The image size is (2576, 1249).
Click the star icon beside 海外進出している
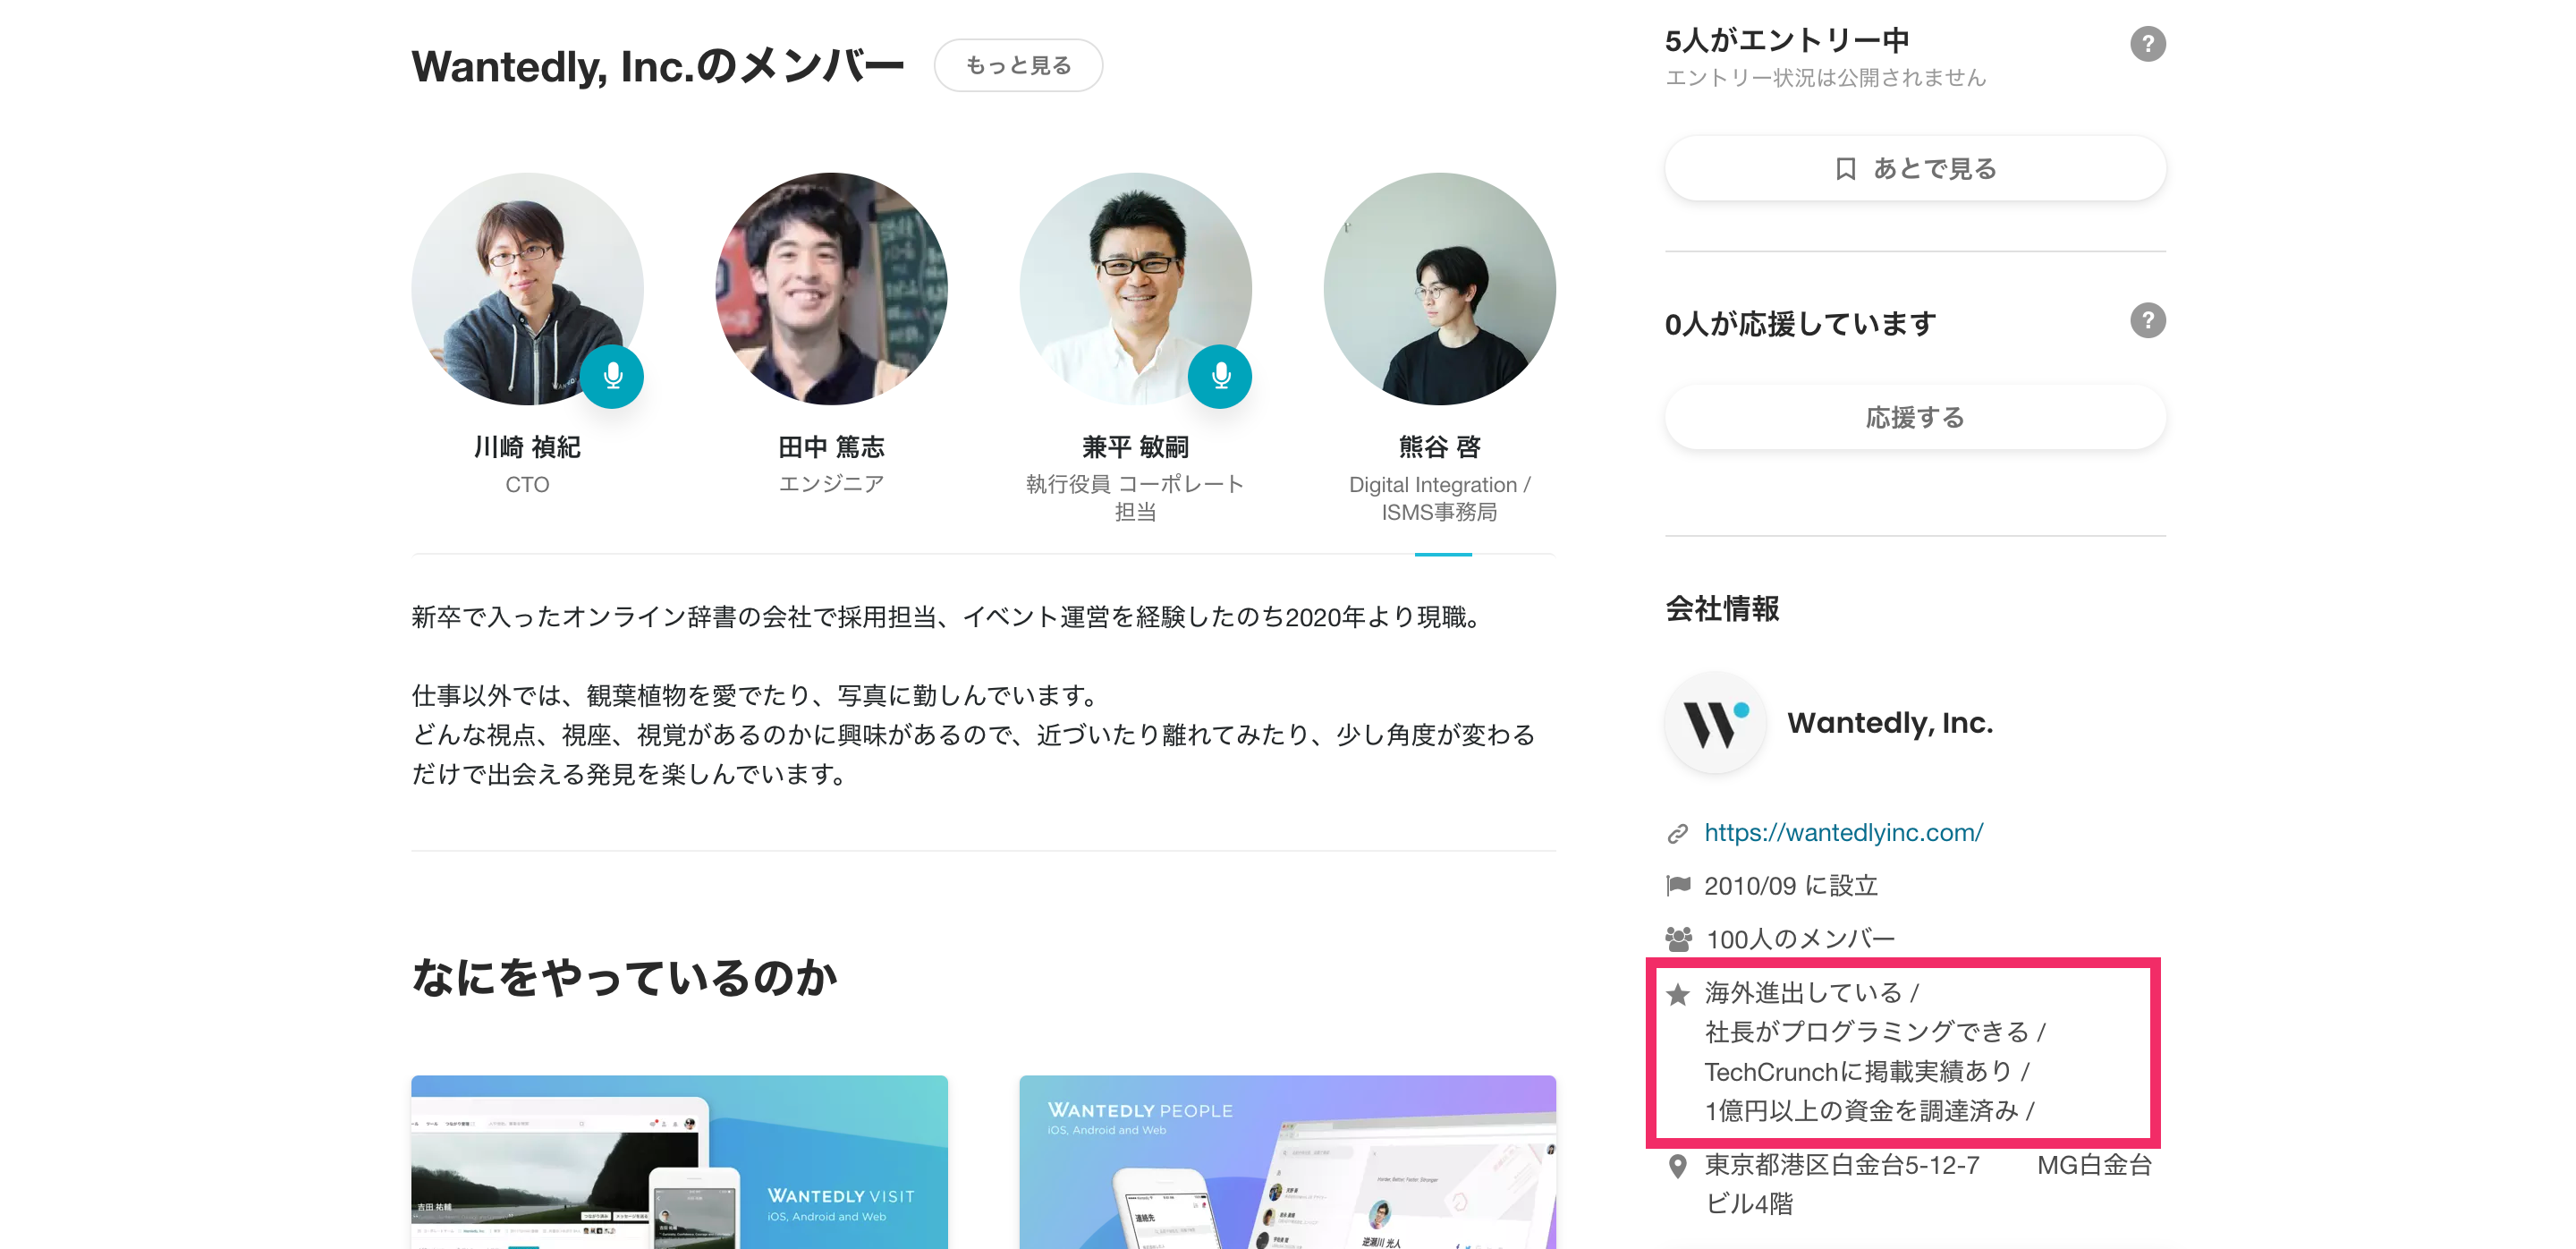click(x=1677, y=994)
